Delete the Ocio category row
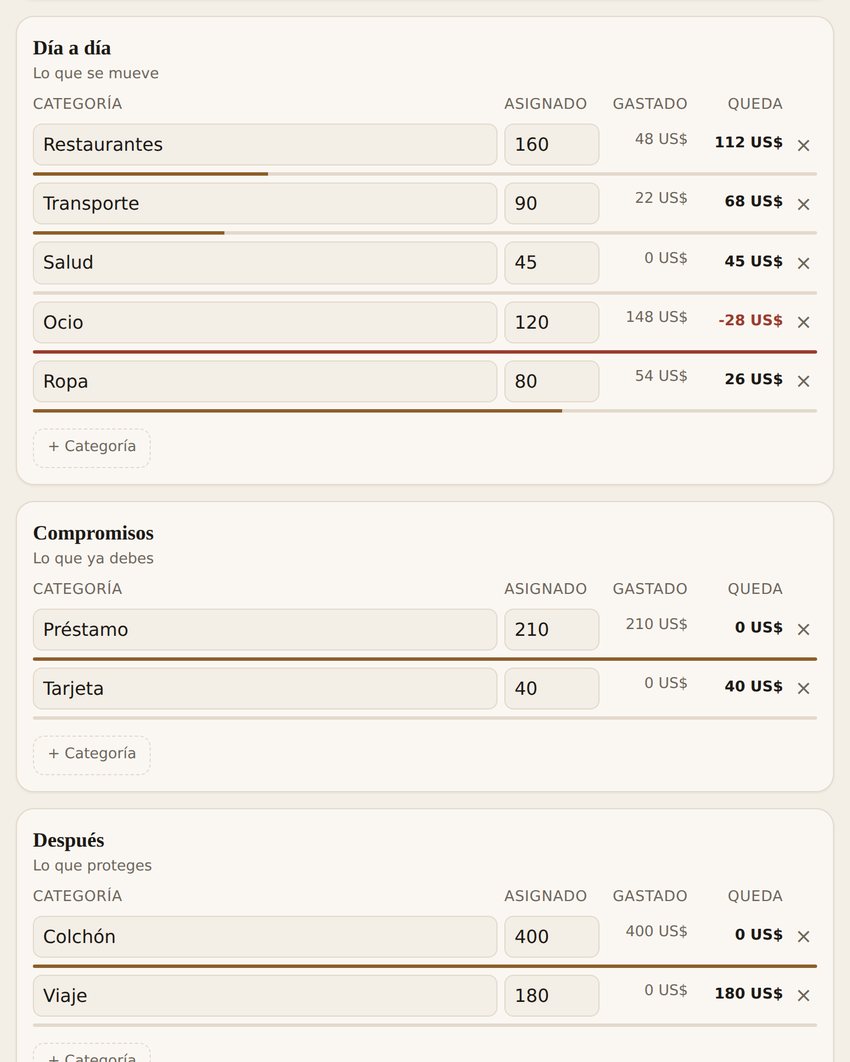 click(803, 322)
